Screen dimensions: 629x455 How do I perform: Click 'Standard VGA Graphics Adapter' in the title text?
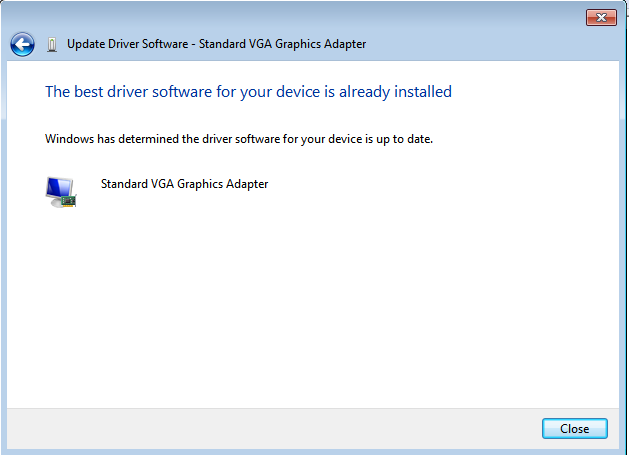tap(281, 44)
